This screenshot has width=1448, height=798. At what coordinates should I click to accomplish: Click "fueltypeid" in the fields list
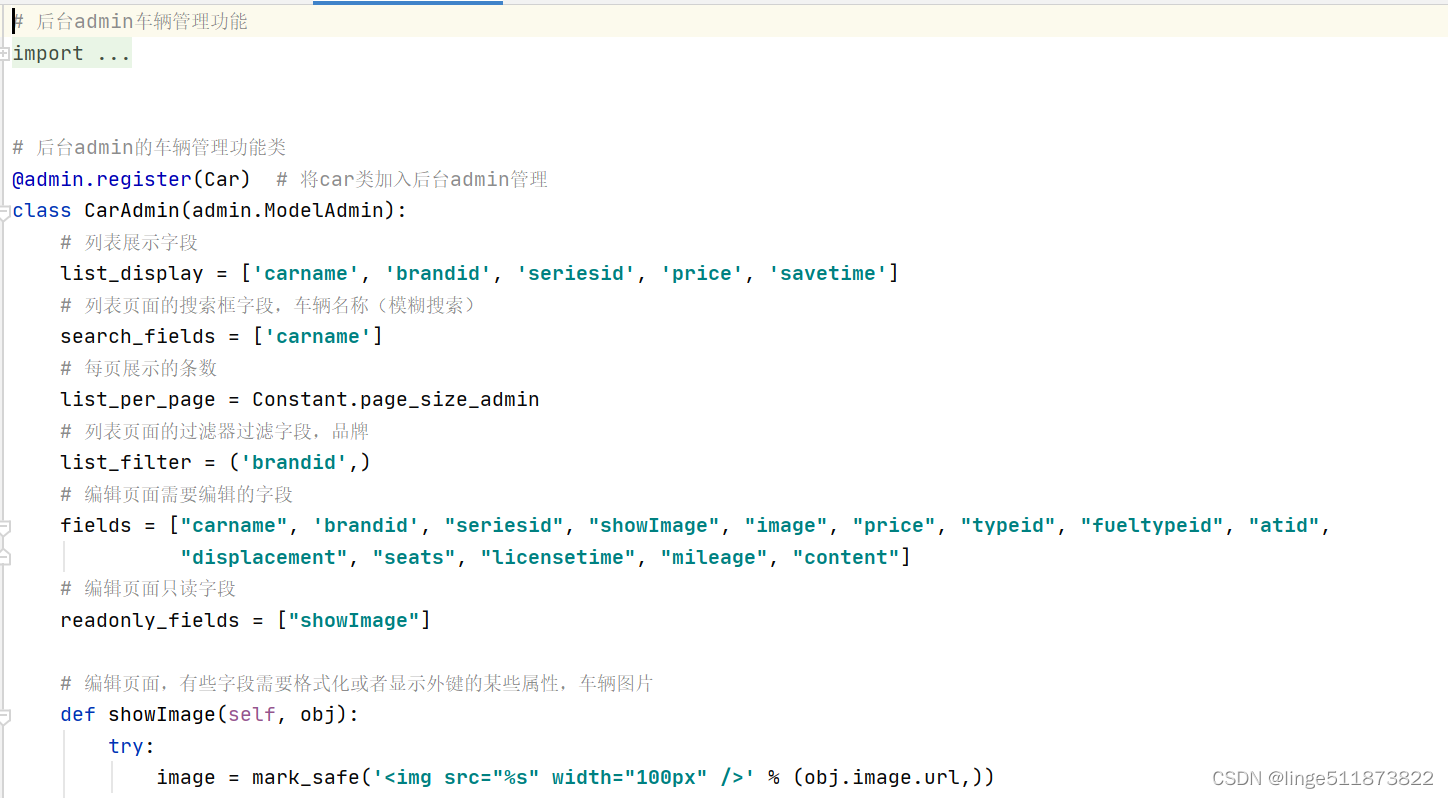[x=1152, y=526]
